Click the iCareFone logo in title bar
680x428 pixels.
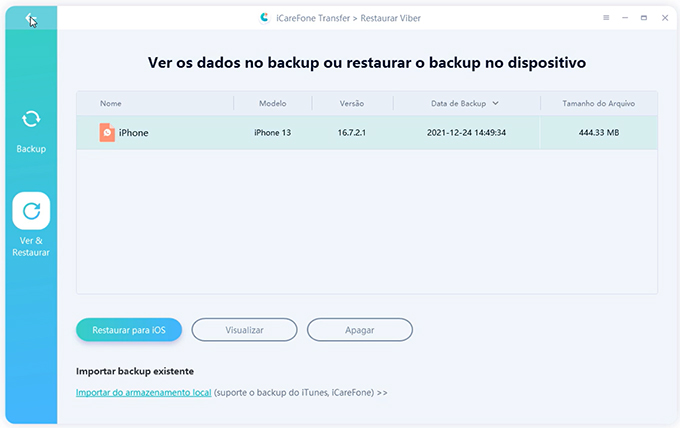(x=264, y=18)
